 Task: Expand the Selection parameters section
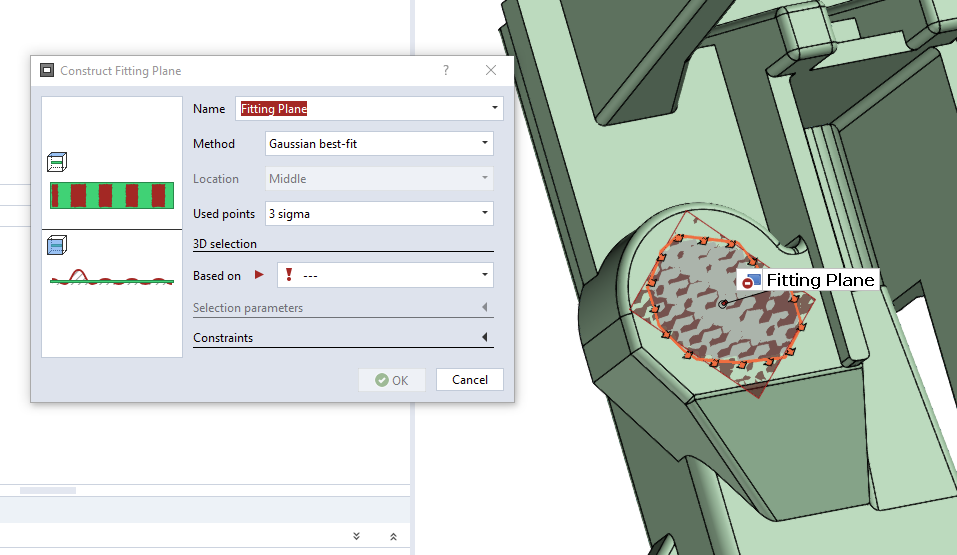[x=485, y=308]
